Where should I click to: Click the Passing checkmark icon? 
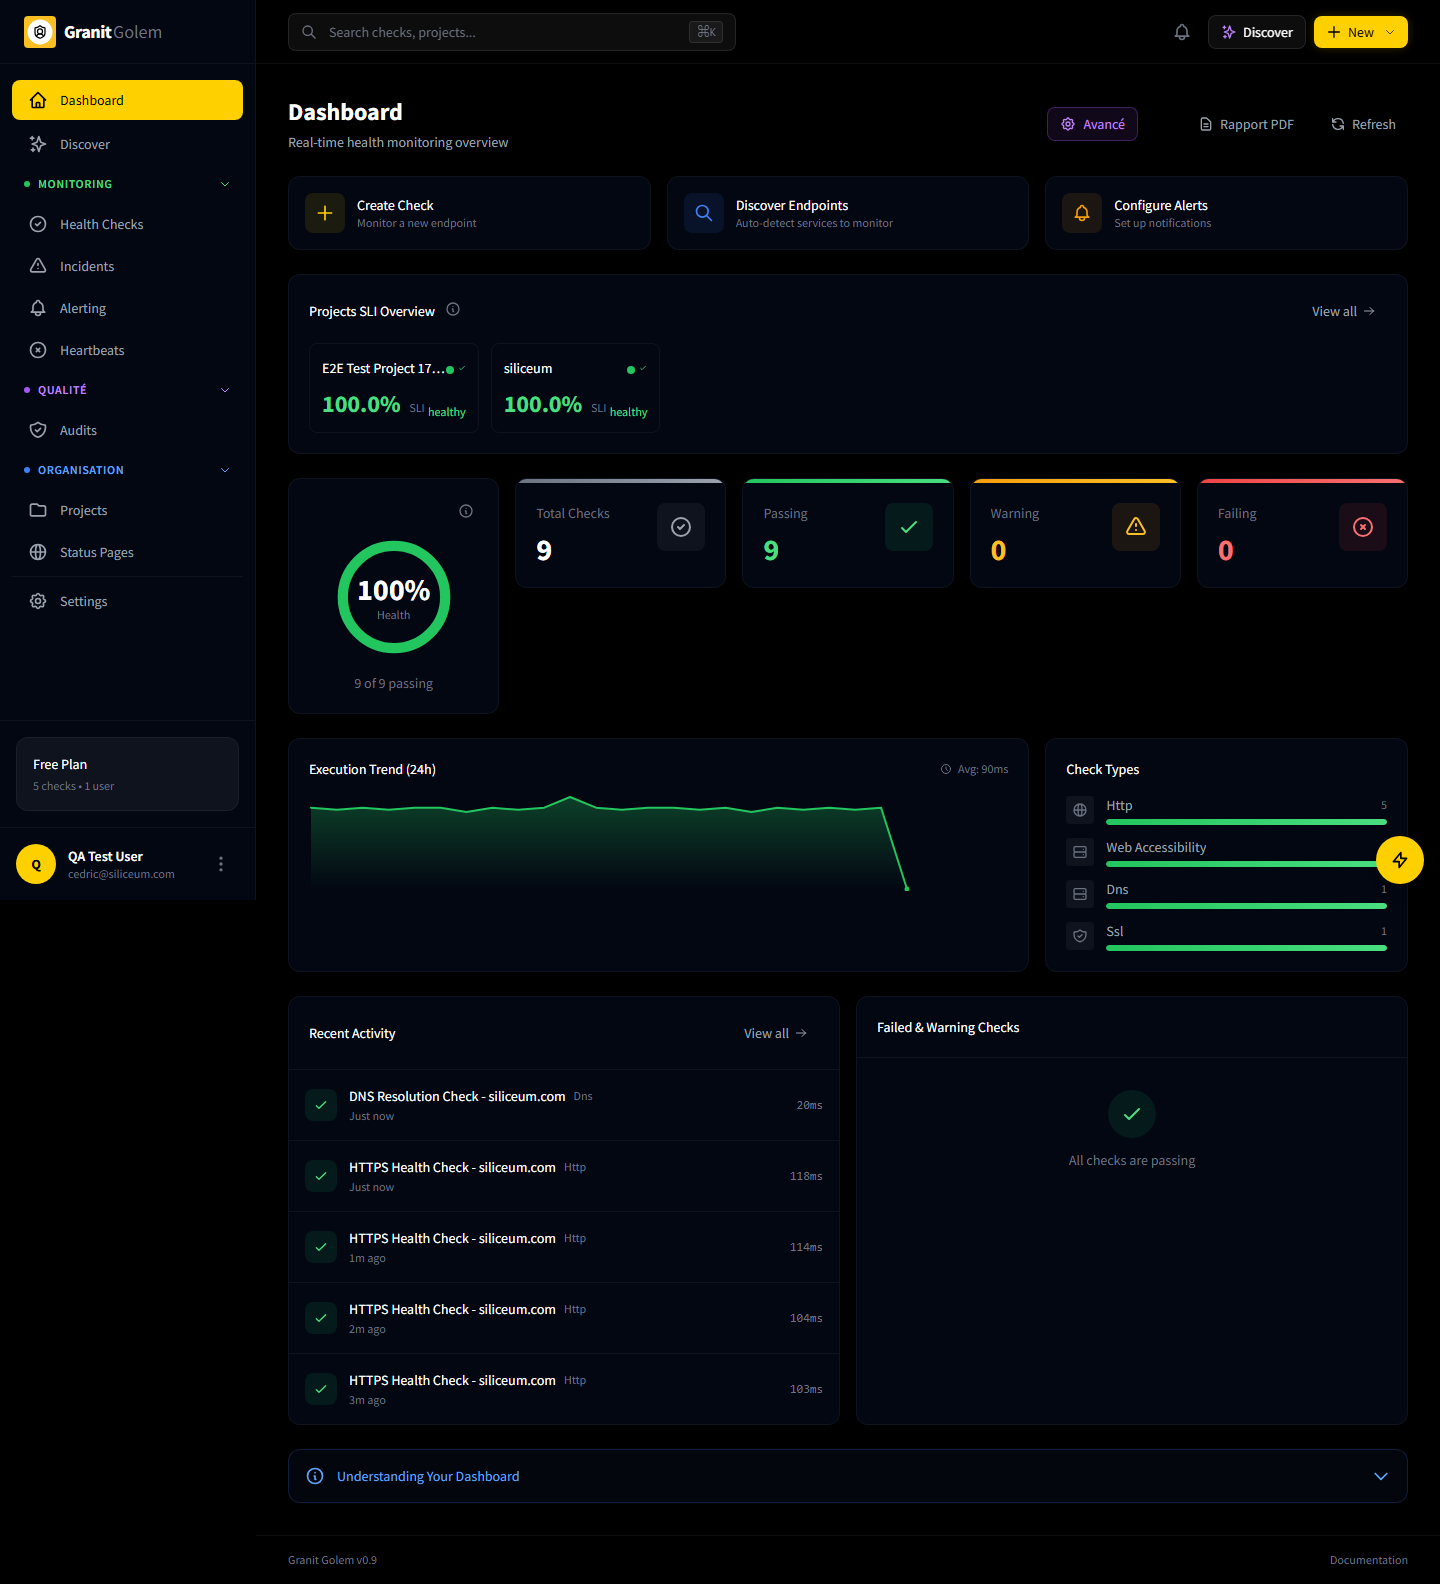tap(909, 527)
